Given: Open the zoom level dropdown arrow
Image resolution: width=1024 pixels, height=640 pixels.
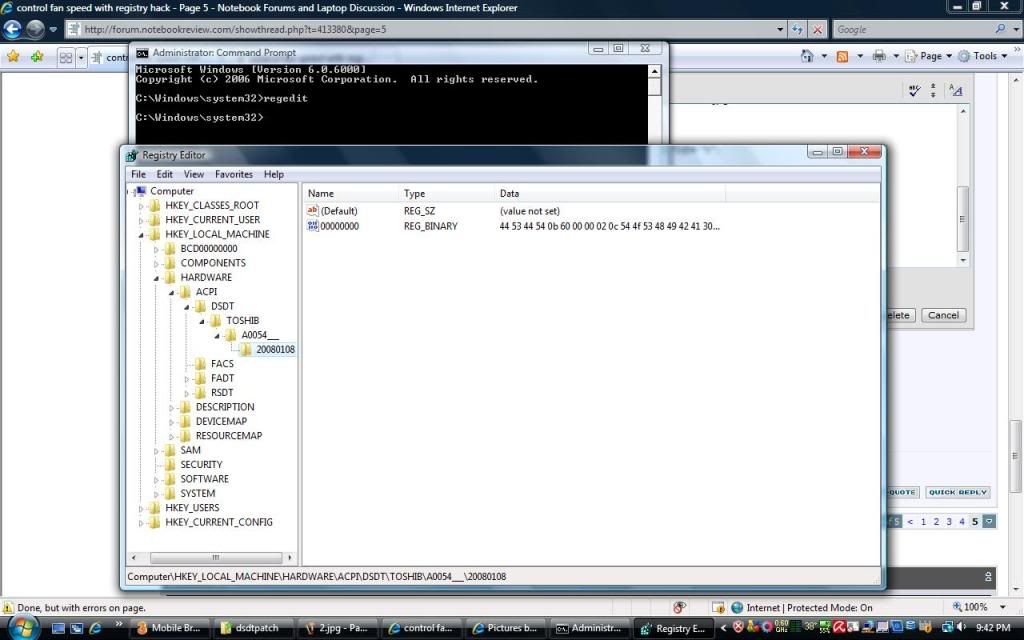Looking at the screenshot, I should tap(1003, 607).
